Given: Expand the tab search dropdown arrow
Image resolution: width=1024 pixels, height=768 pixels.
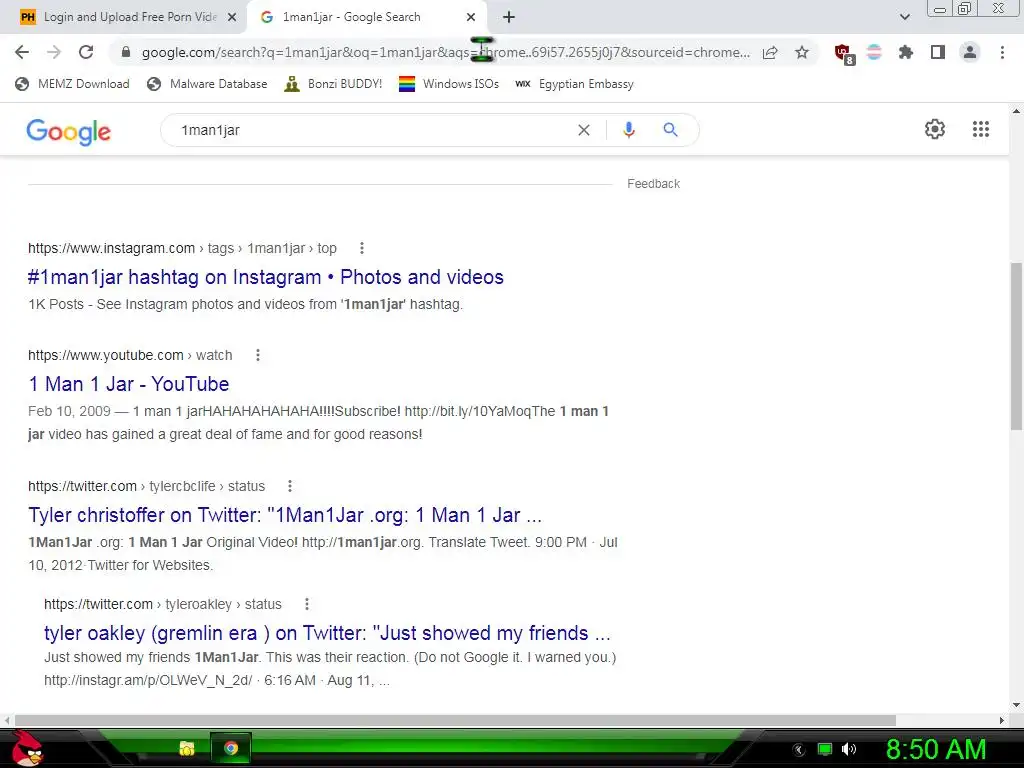Looking at the screenshot, I should click(904, 17).
